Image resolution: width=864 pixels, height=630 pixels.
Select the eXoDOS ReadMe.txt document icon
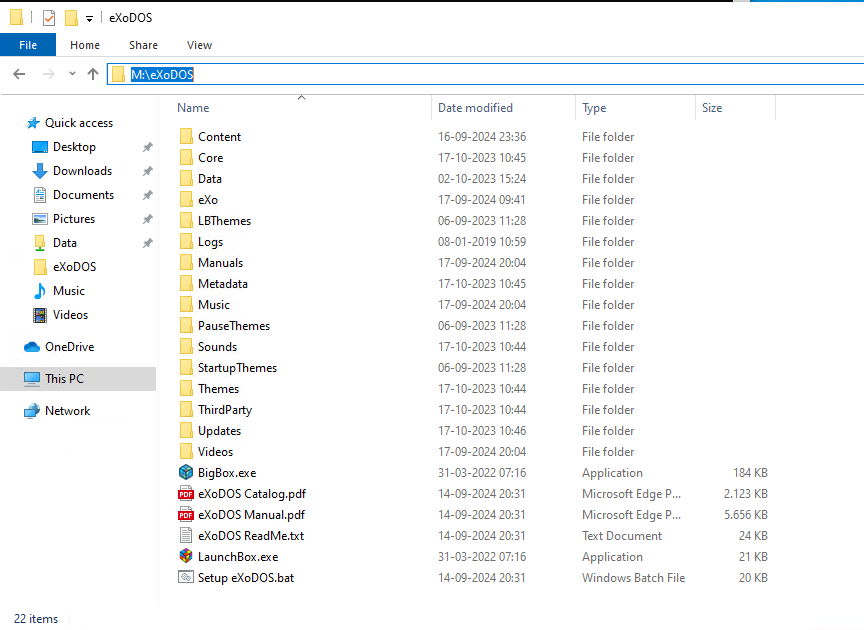[x=186, y=535]
